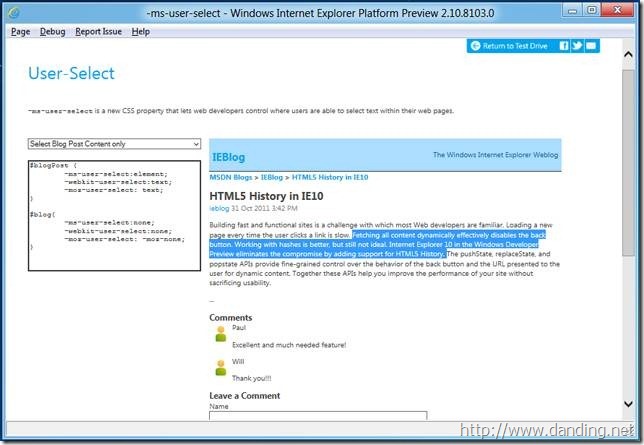This screenshot has width=644, height=445.
Task: Open the Help menu
Action: point(140,32)
